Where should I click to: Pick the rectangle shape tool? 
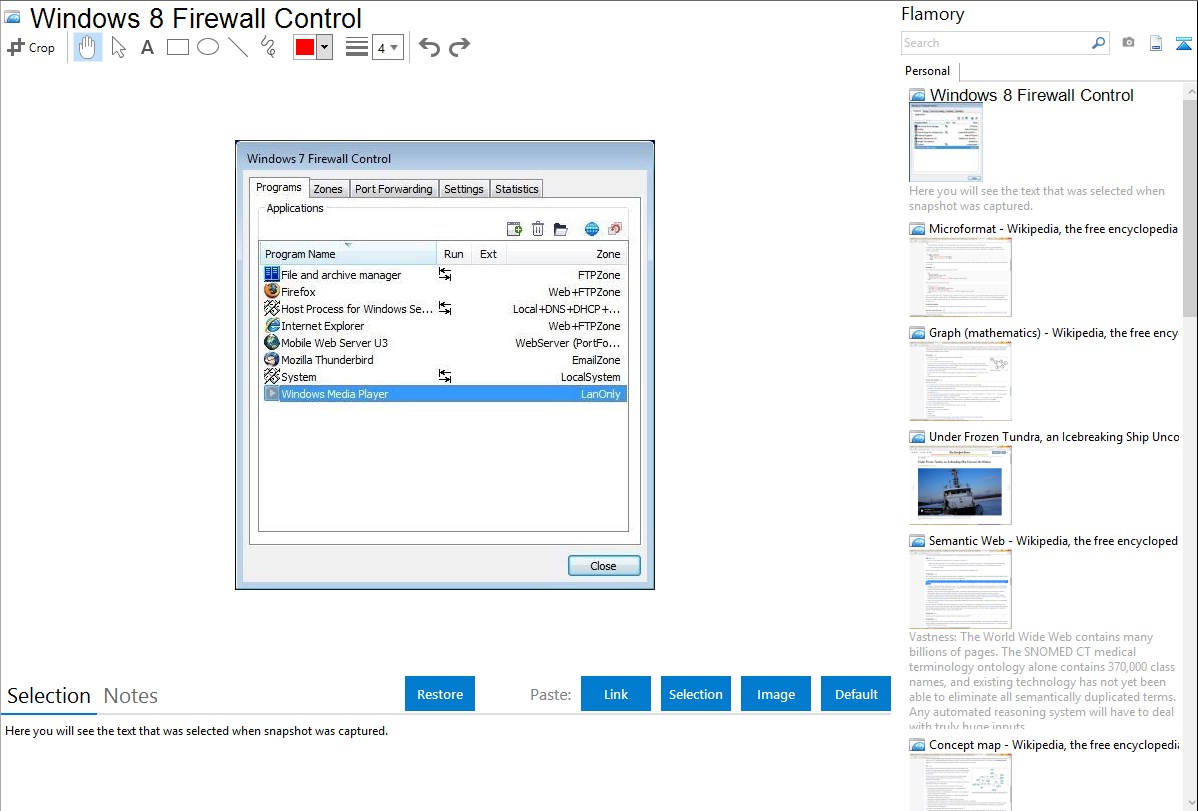[177, 47]
